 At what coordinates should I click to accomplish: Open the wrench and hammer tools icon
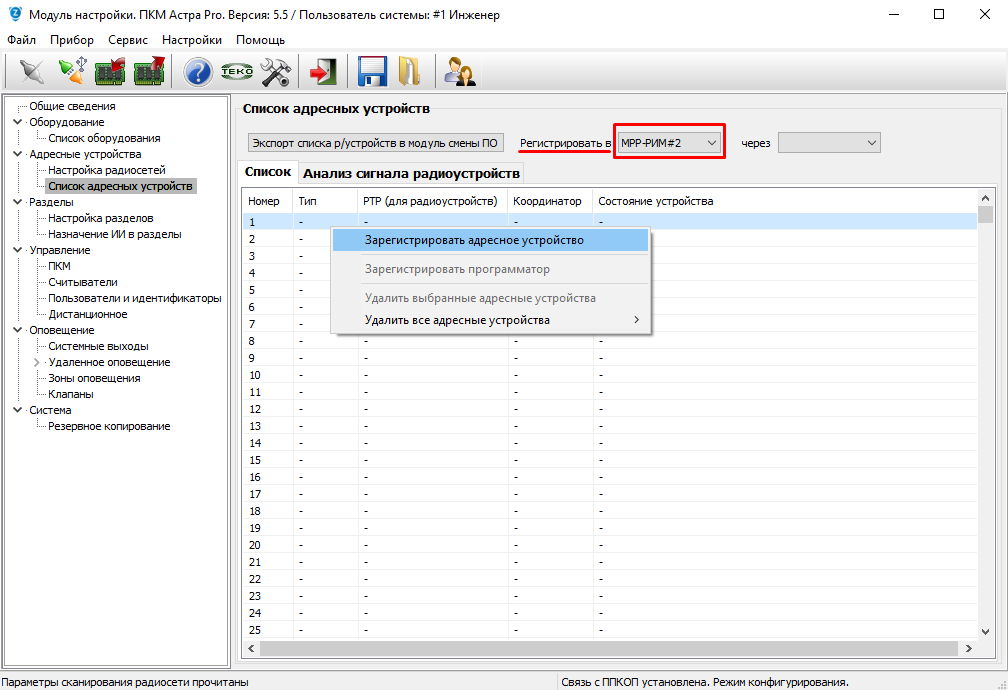[x=276, y=71]
